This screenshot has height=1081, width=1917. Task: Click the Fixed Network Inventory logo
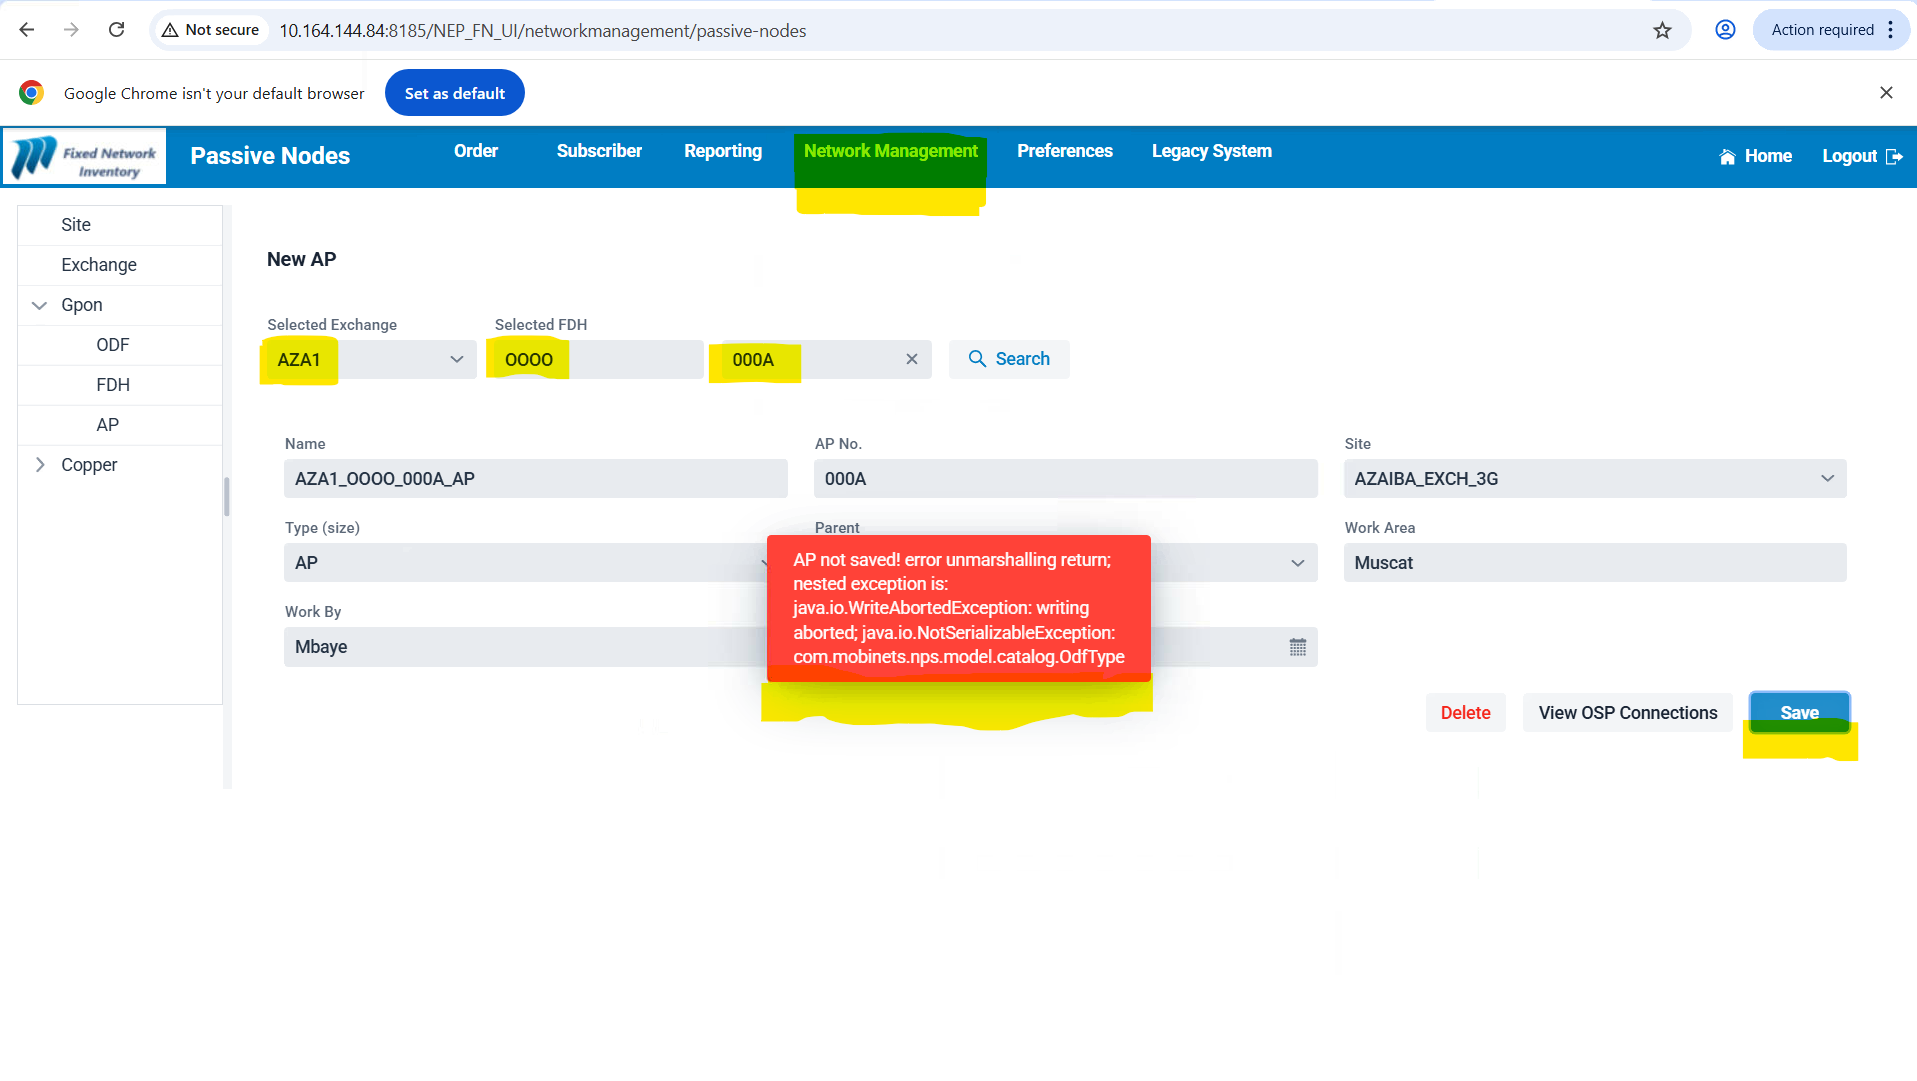point(85,157)
